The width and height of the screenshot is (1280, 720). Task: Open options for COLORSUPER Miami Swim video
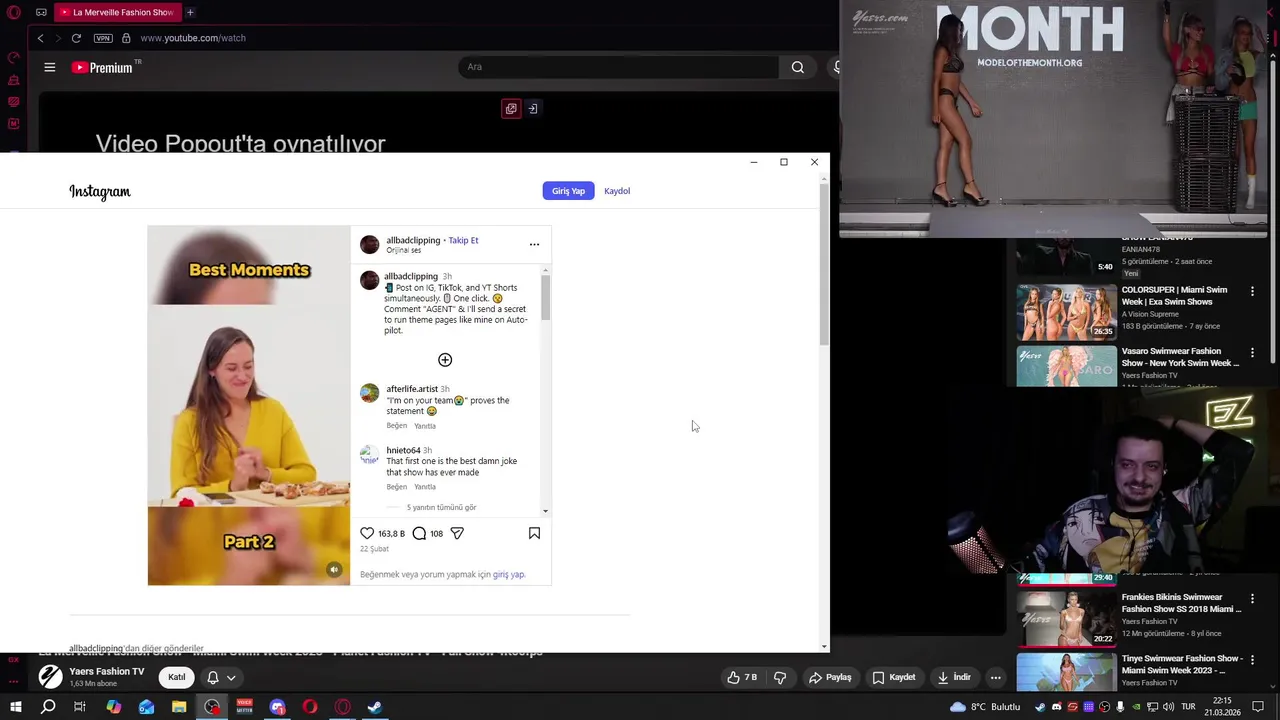1252,291
